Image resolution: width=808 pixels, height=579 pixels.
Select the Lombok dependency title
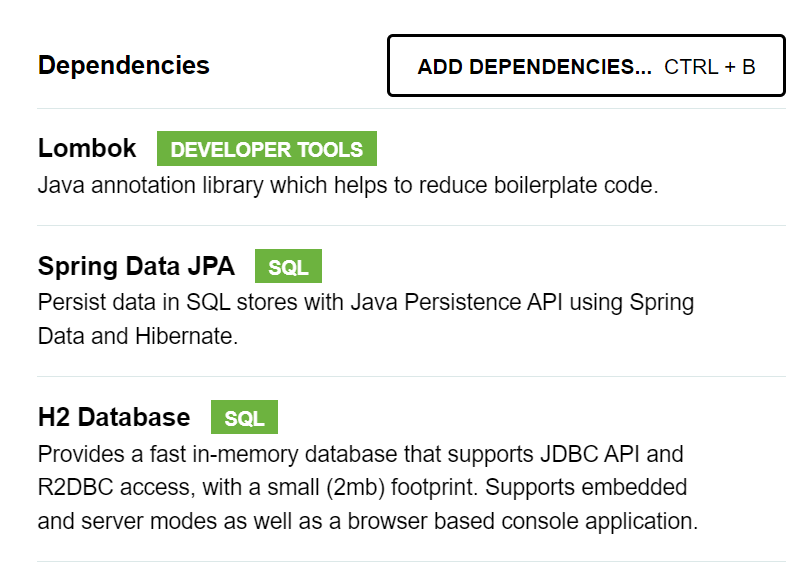[87, 148]
